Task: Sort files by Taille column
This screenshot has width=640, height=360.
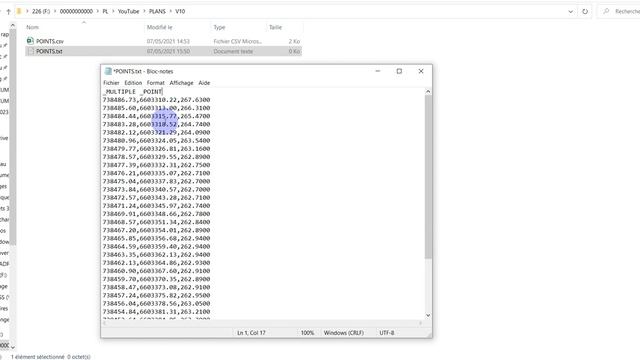Action: coord(276,27)
